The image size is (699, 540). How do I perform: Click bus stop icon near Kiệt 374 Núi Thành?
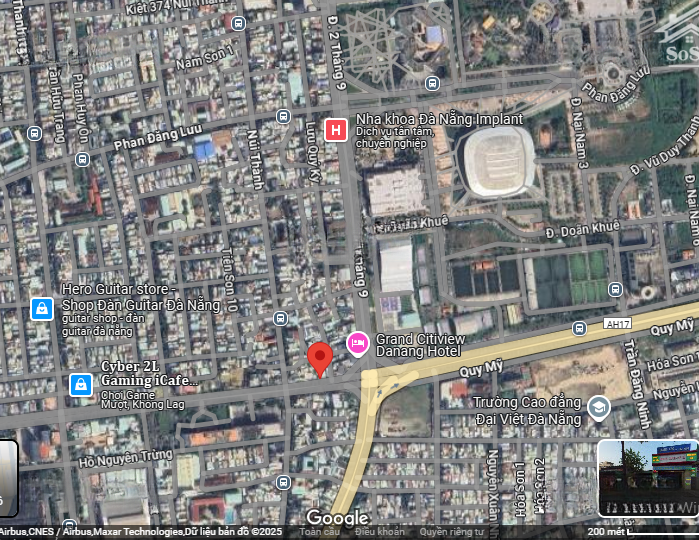tap(238, 23)
